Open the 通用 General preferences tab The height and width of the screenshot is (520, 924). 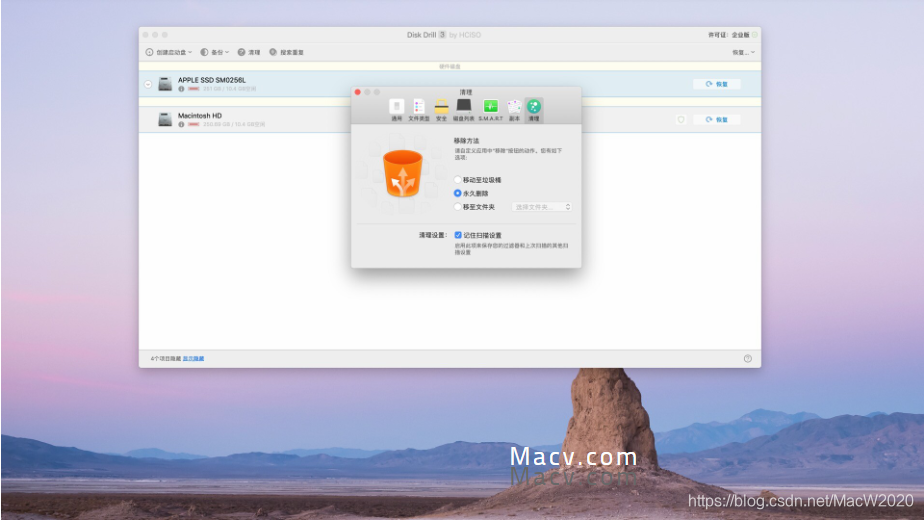click(397, 110)
